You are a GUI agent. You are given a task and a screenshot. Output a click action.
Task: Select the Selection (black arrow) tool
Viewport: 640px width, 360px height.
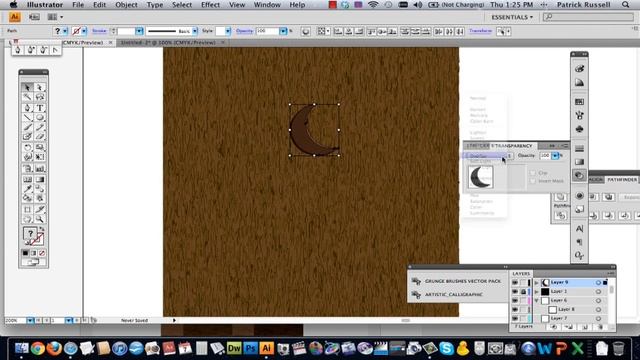pyautogui.click(x=27, y=87)
